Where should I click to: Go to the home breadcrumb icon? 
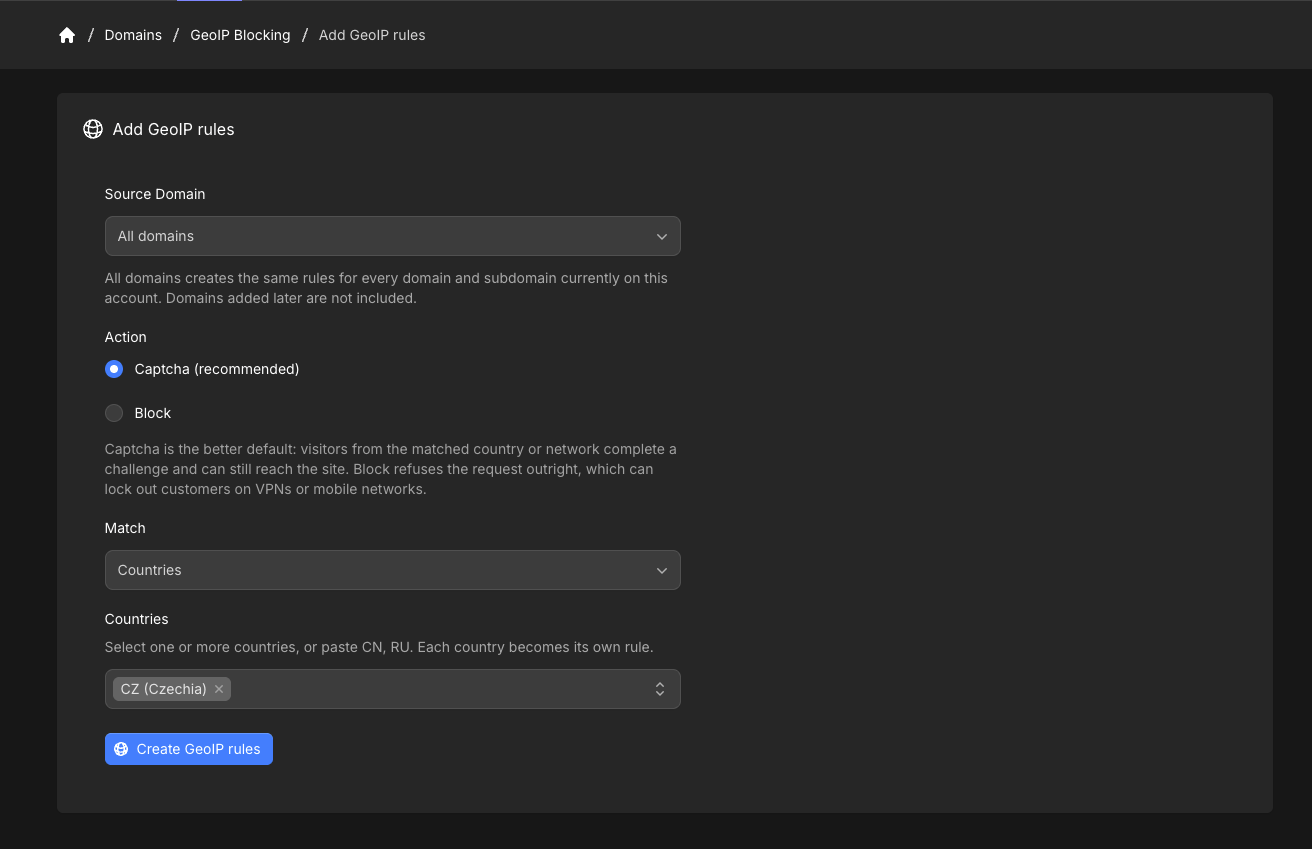click(x=67, y=35)
